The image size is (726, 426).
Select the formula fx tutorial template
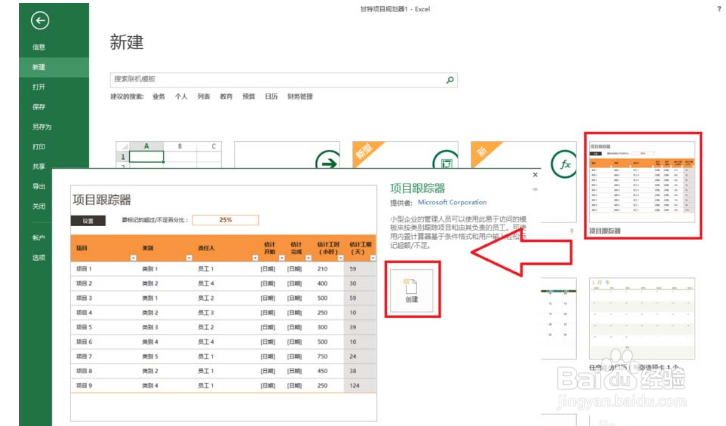coord(523,155)
